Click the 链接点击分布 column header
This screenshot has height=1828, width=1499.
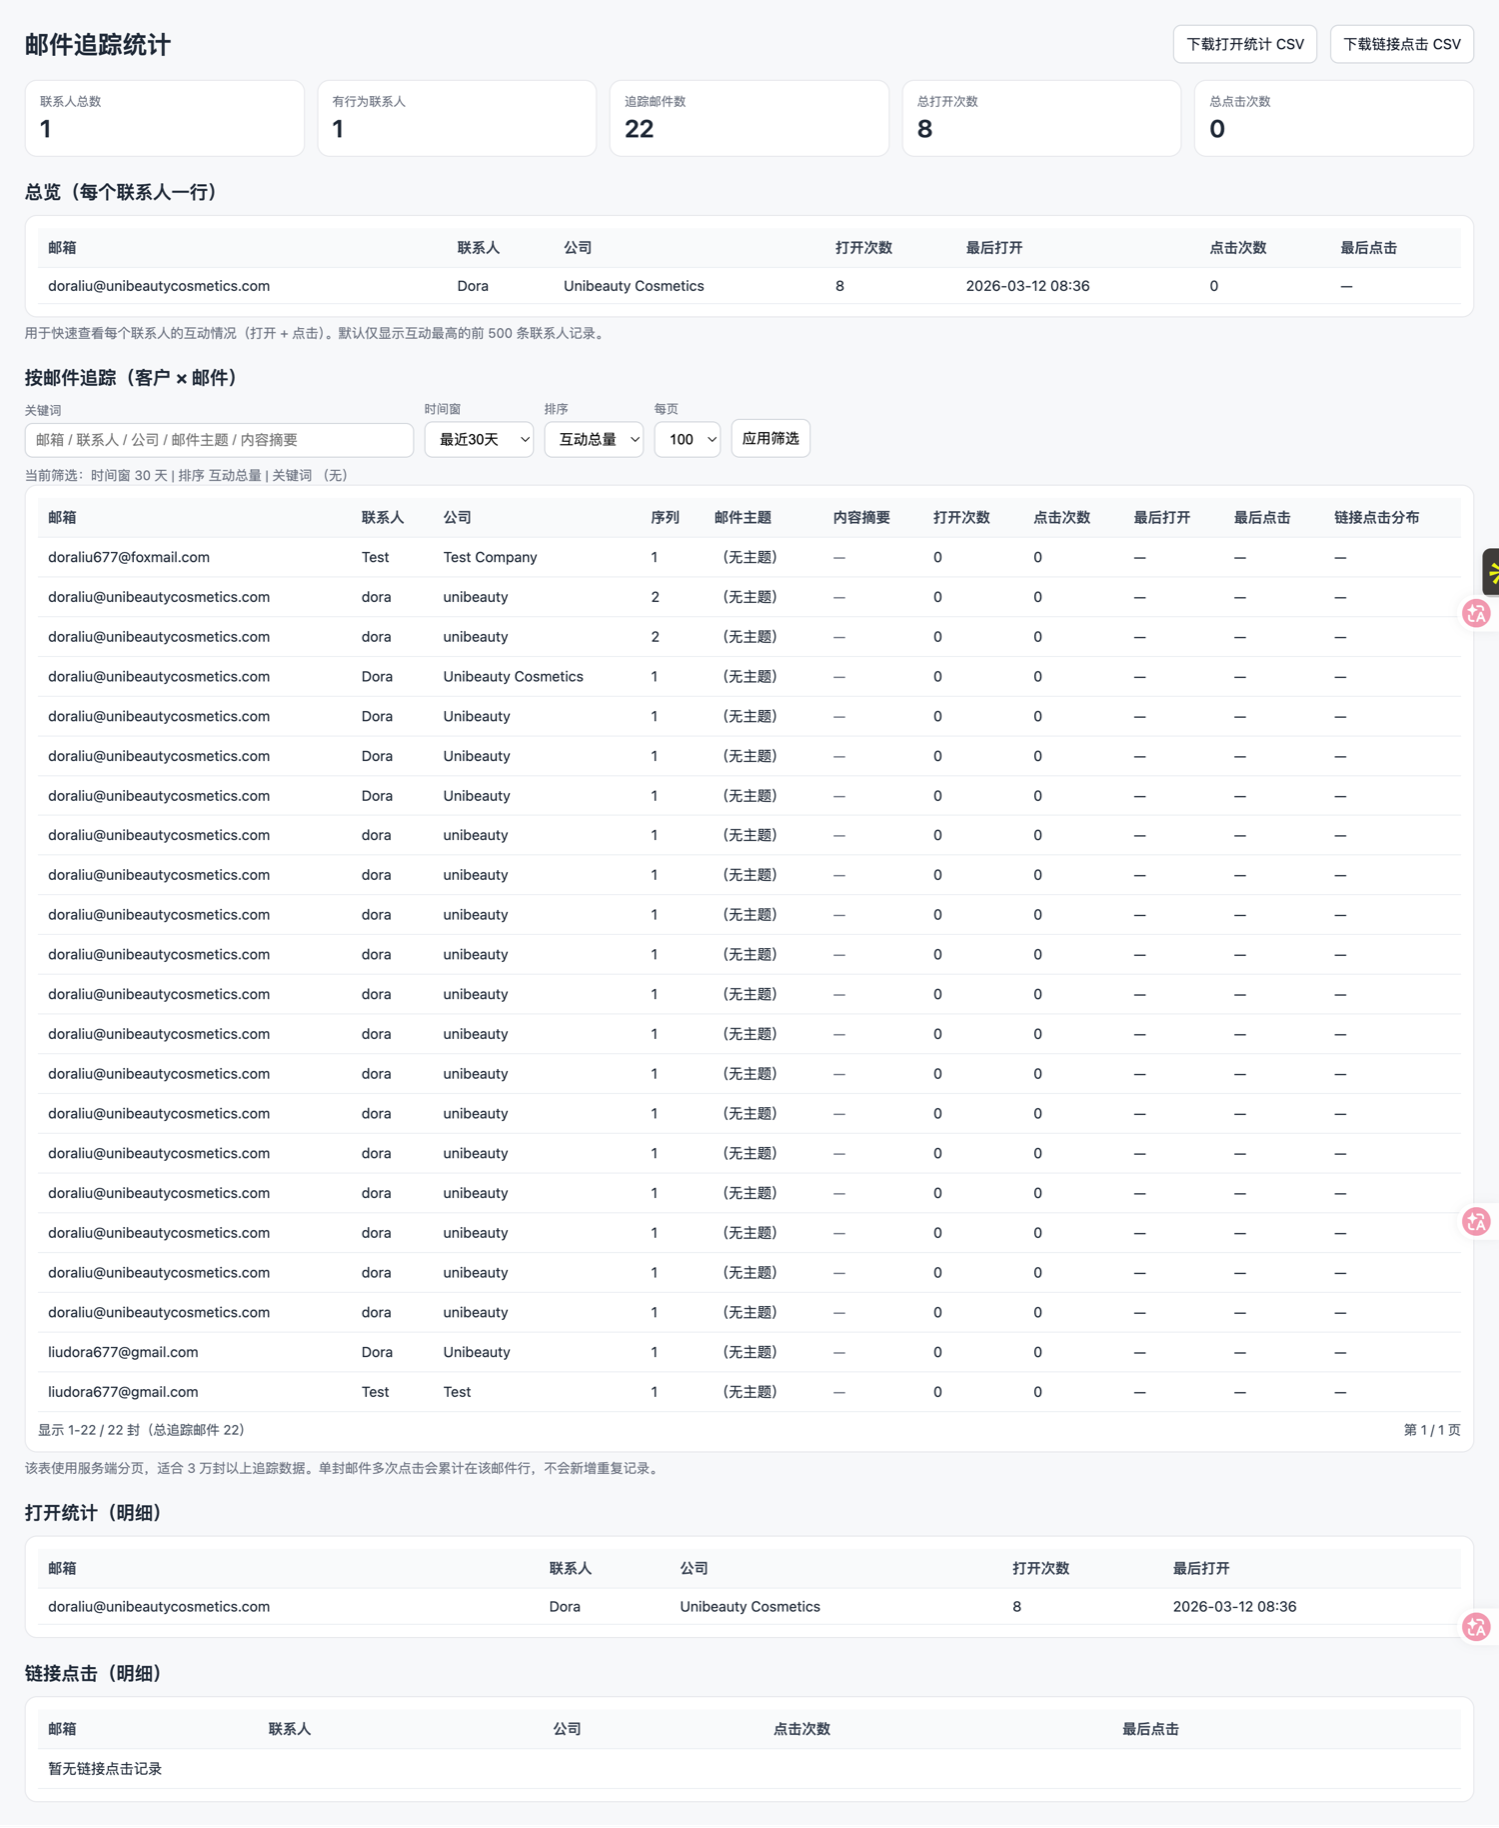1376,517
